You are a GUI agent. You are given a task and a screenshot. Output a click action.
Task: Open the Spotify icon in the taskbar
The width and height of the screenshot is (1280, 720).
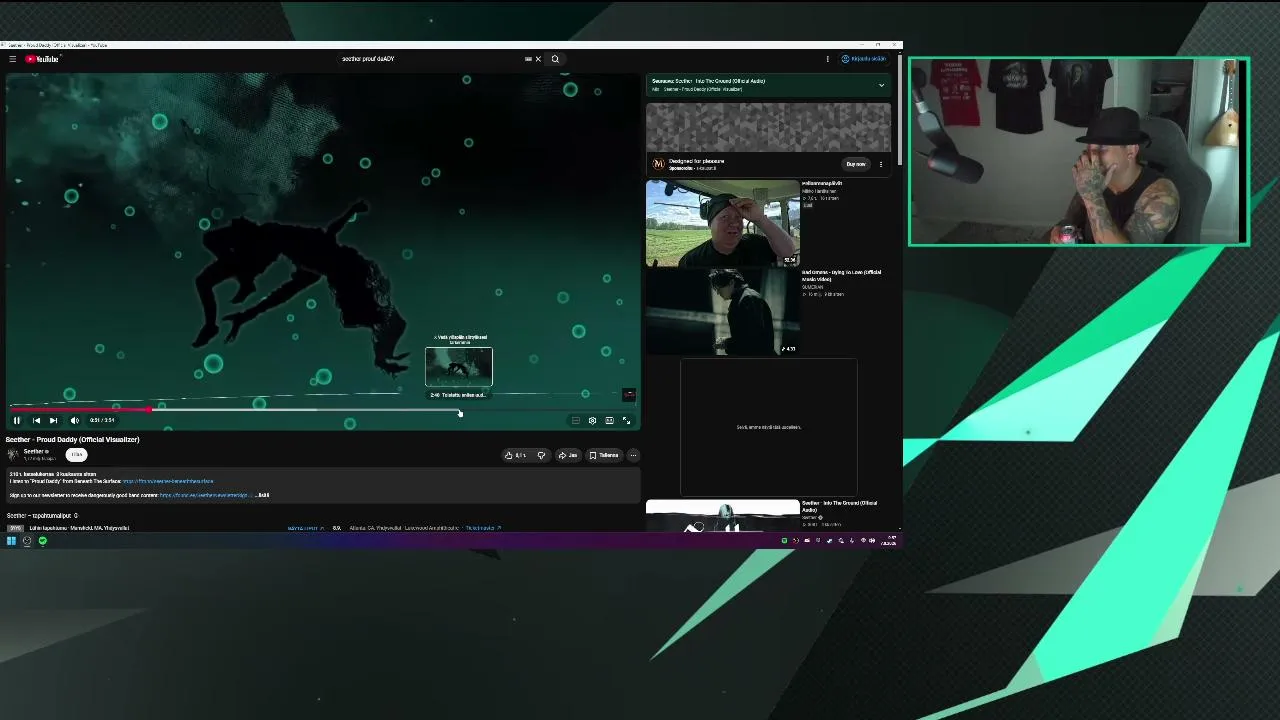(x=43, y=541)
